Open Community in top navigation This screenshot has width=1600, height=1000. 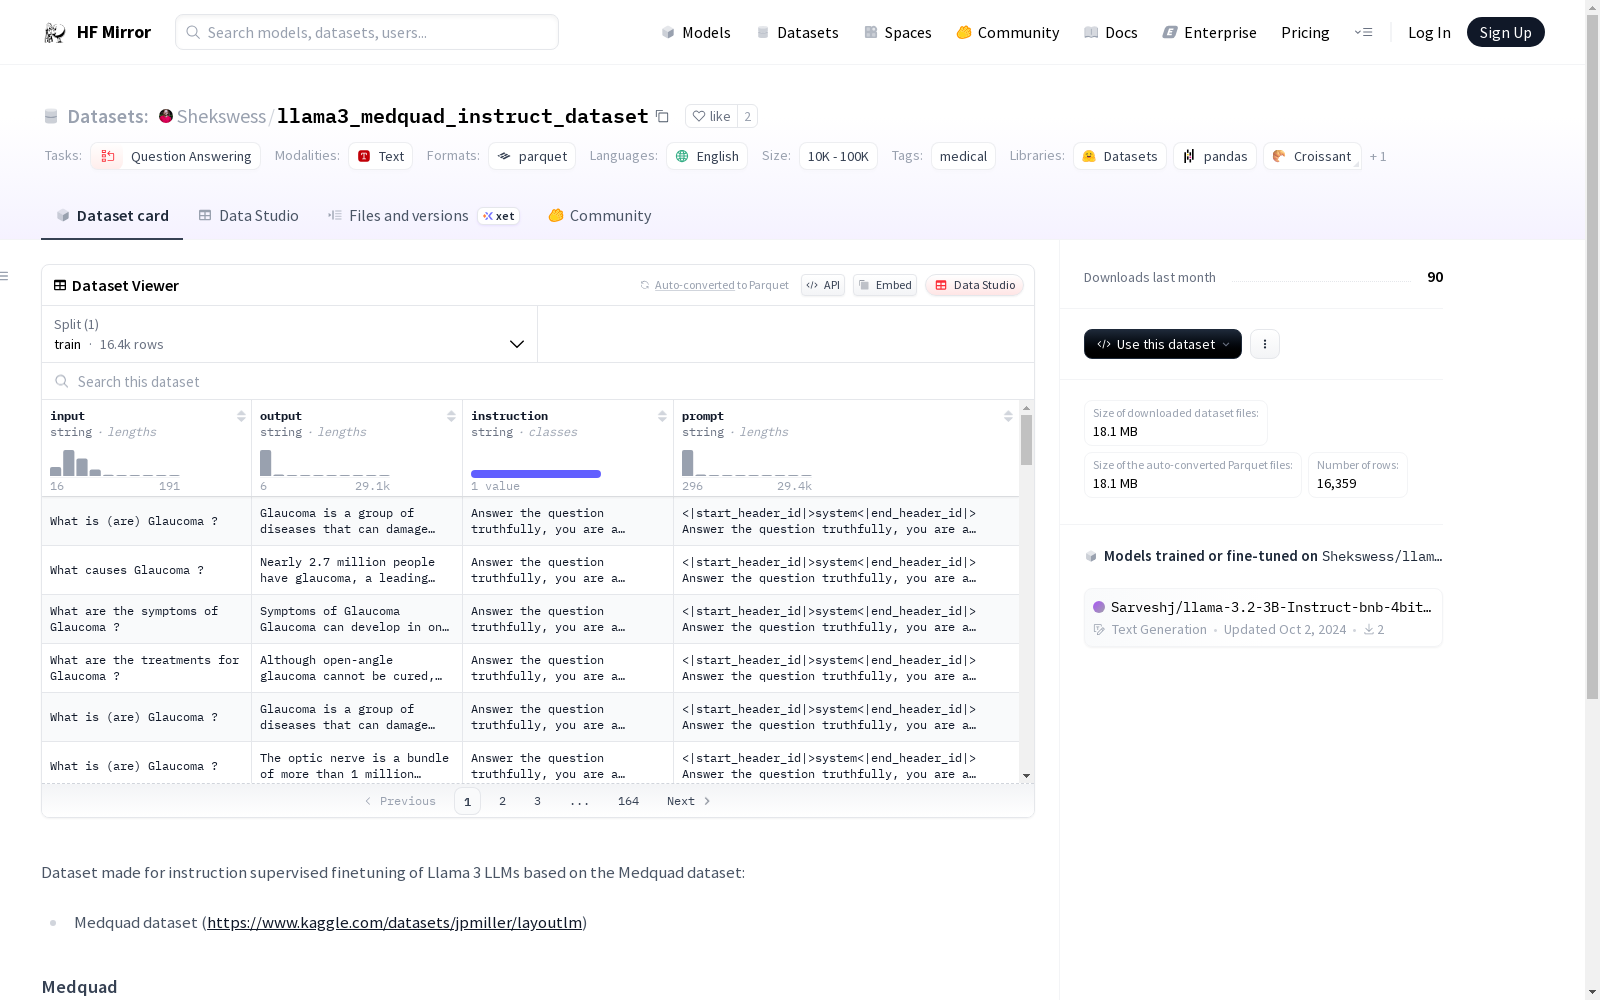click(x=1008, y=33)
